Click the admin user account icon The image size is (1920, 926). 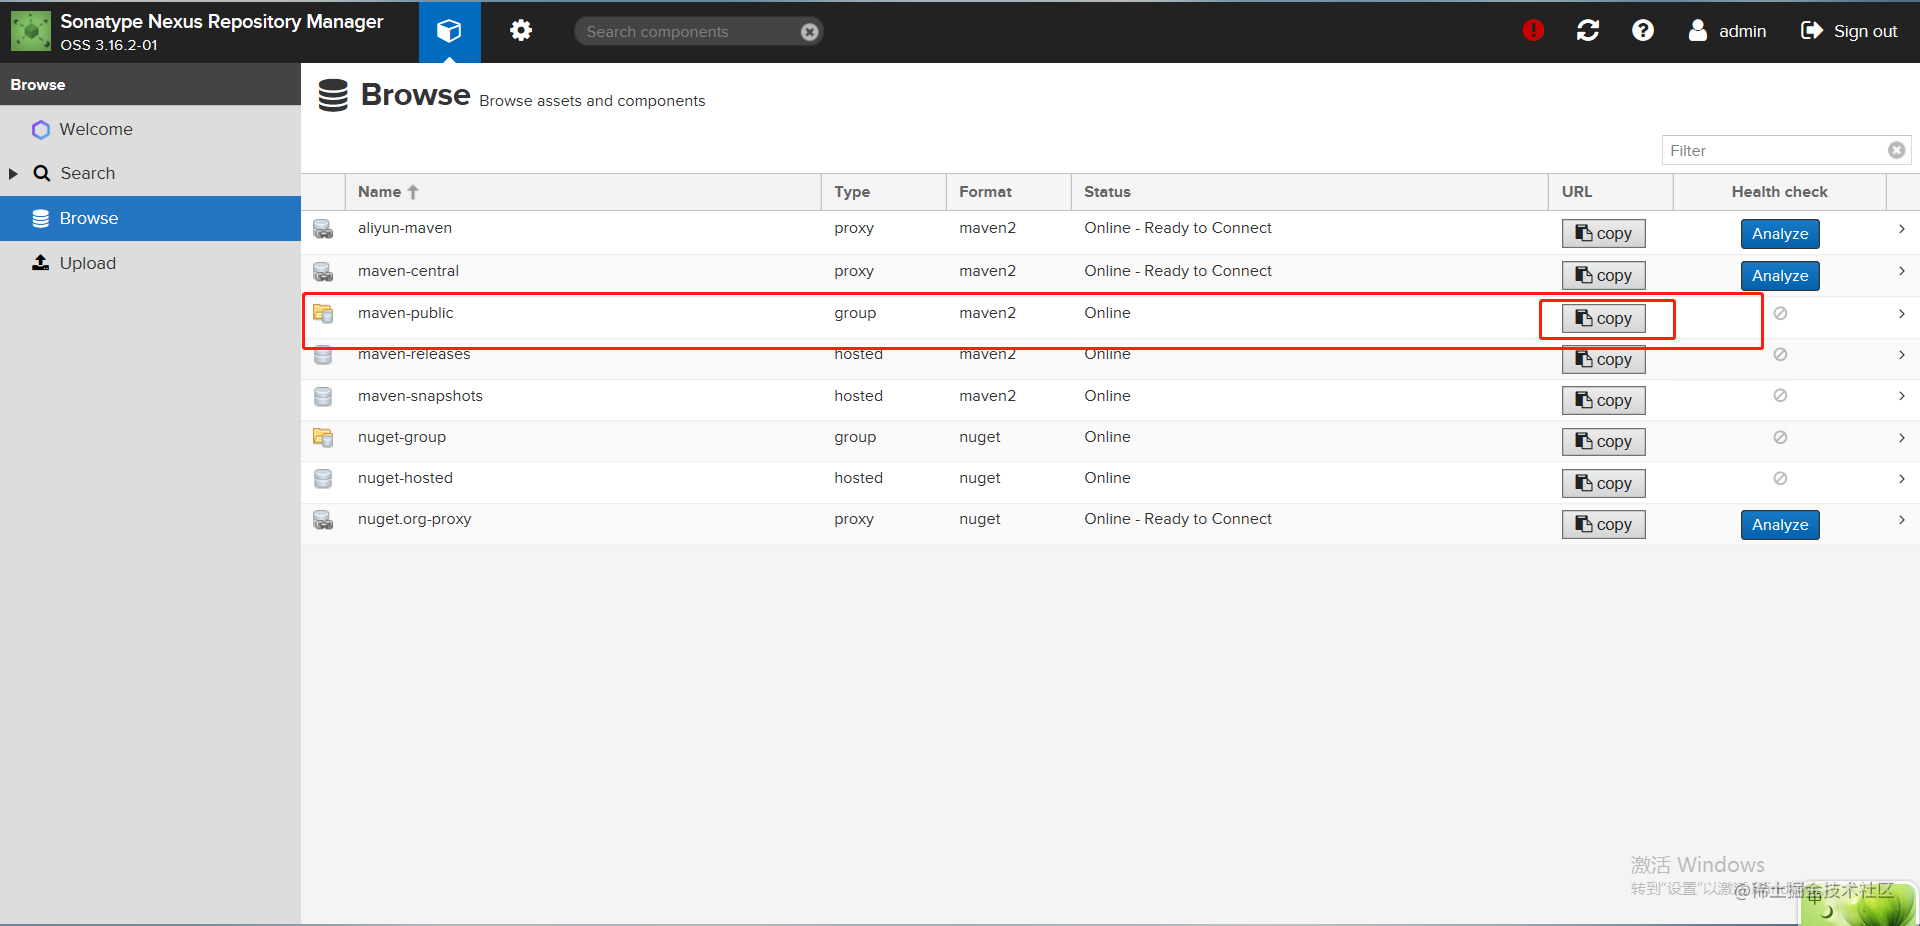[1697, 31]
